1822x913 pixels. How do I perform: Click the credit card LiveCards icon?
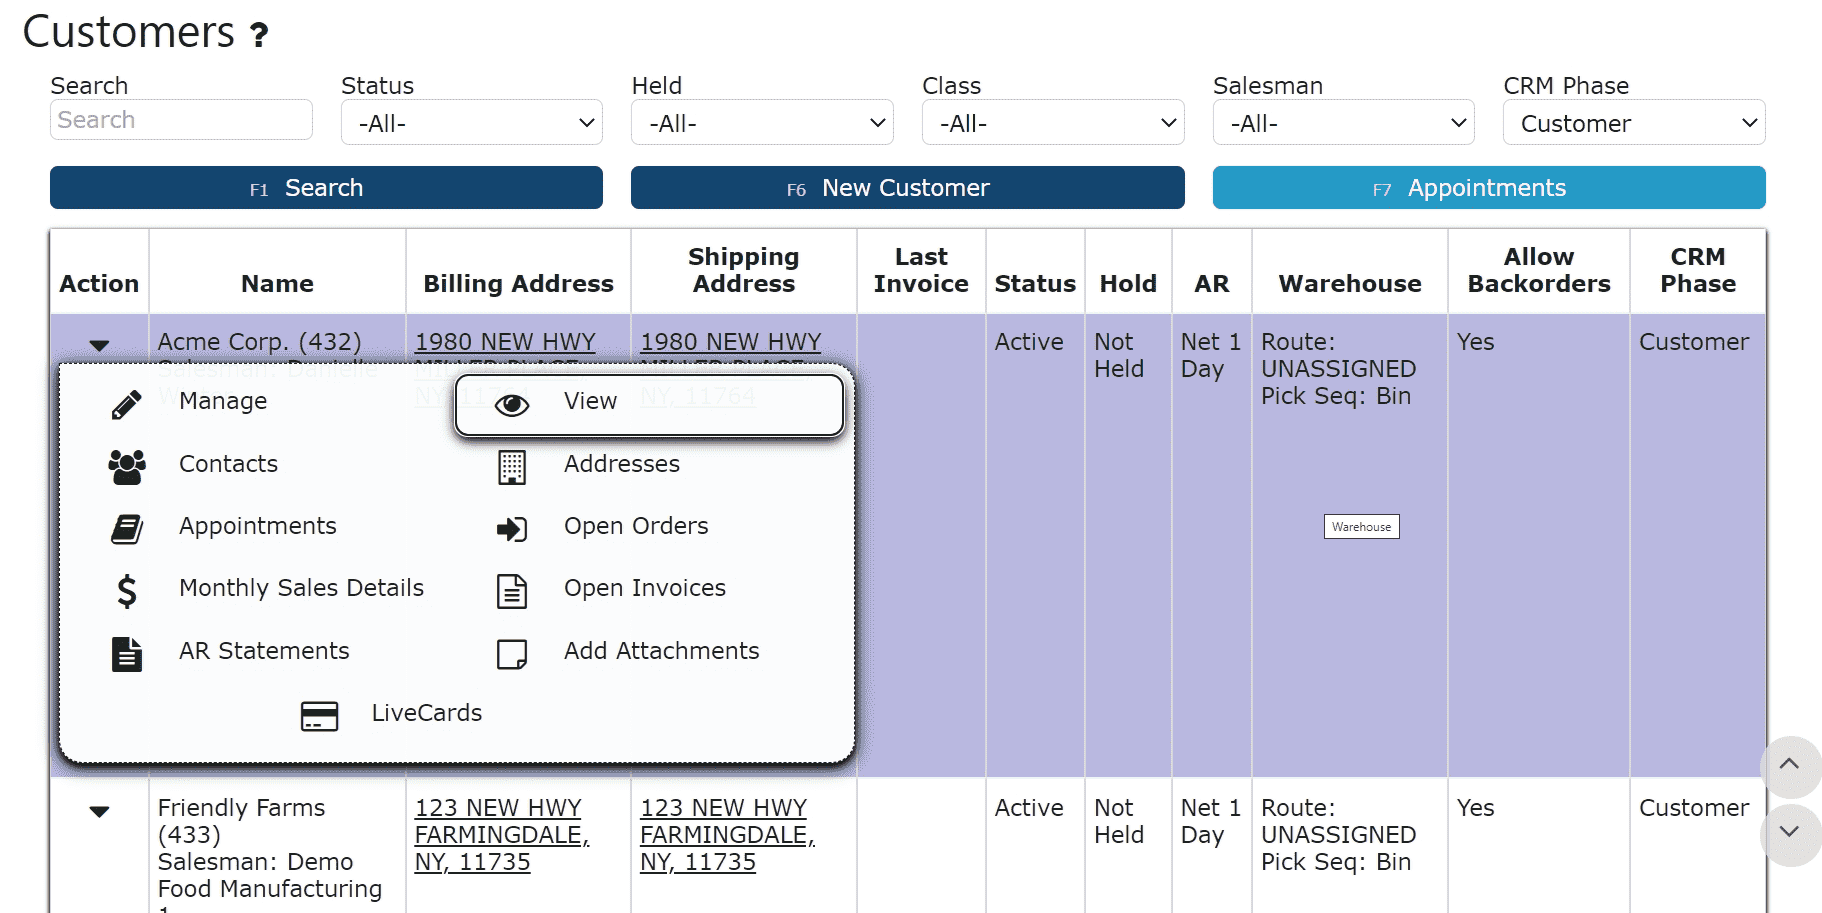pyautogui.click(x=319, y=716)
